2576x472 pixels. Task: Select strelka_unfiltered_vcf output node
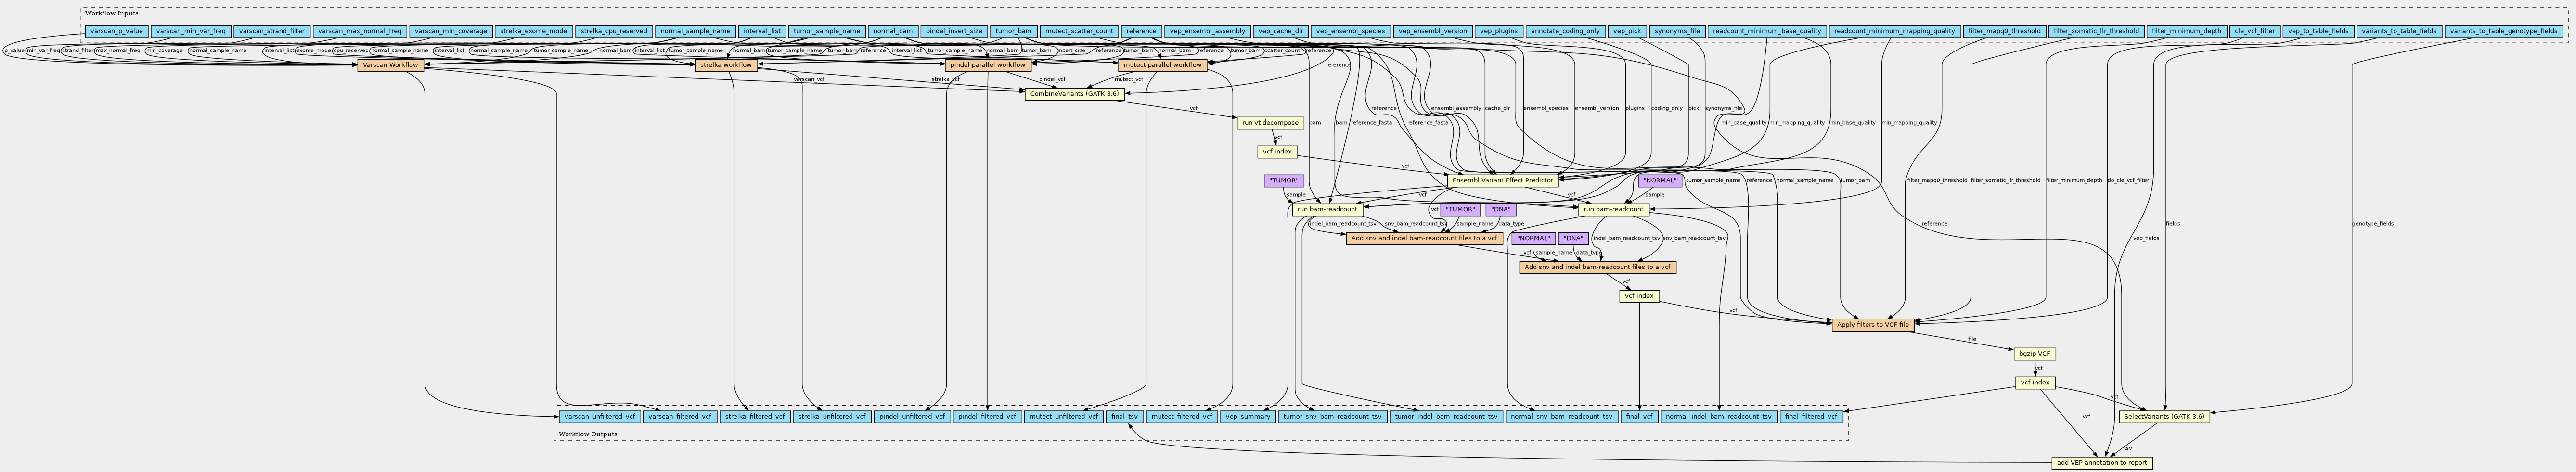(x=832, y=416)
